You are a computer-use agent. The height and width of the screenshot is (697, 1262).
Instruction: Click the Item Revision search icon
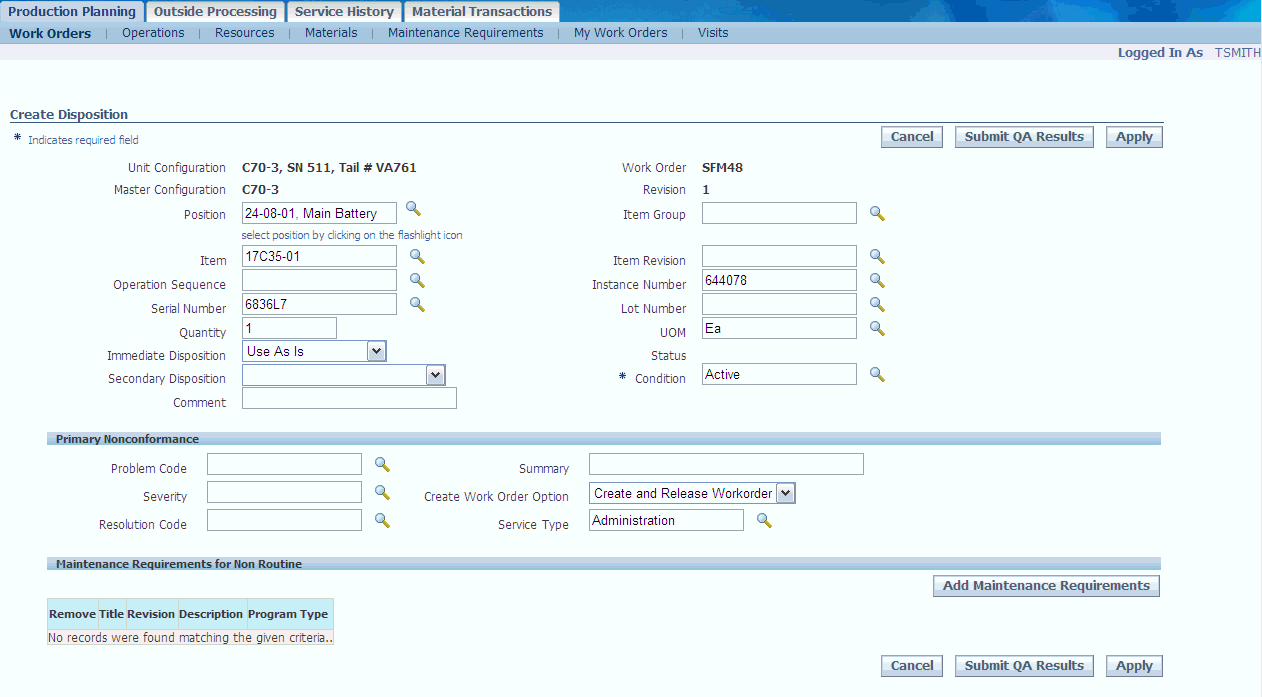click(877, 256)
